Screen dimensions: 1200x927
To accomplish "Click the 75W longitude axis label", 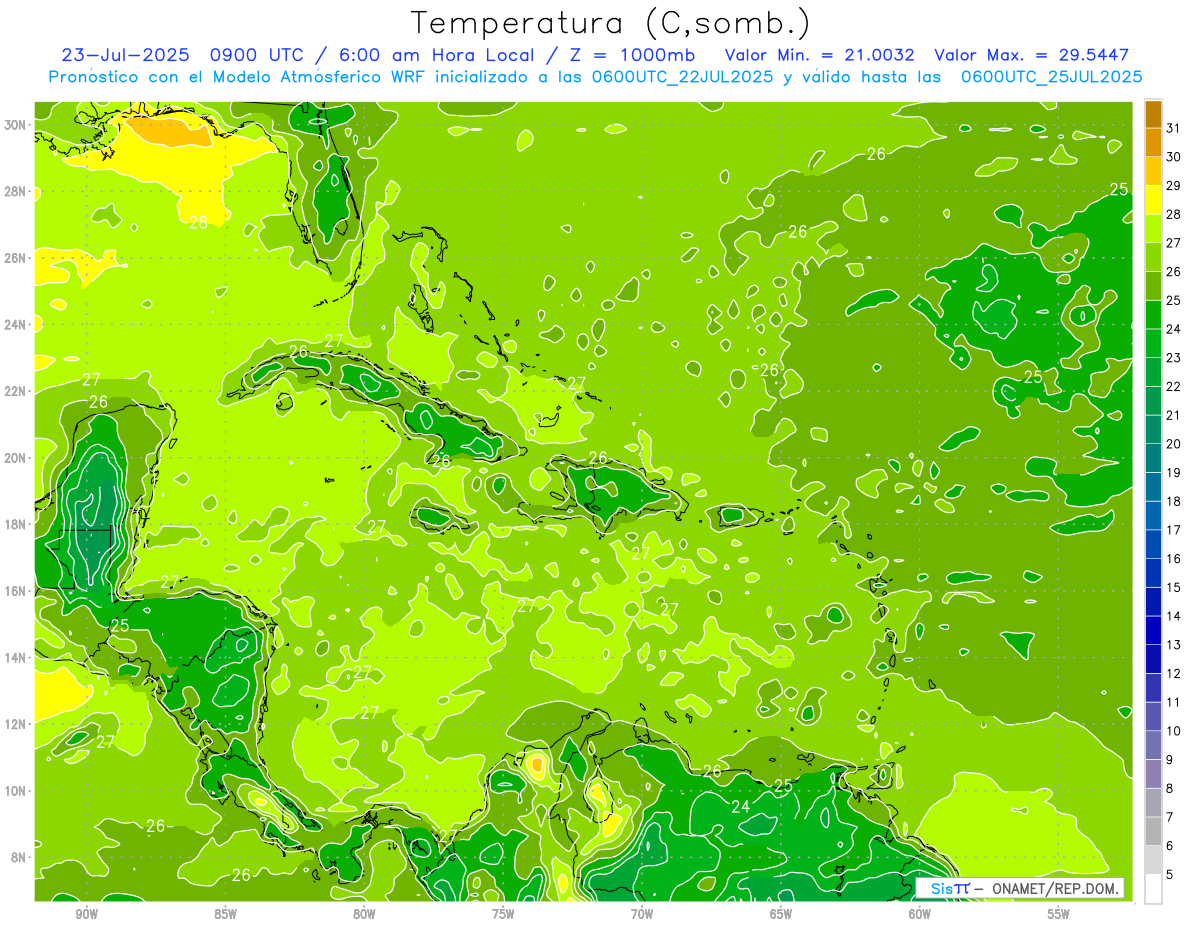I will pos(503,915).
